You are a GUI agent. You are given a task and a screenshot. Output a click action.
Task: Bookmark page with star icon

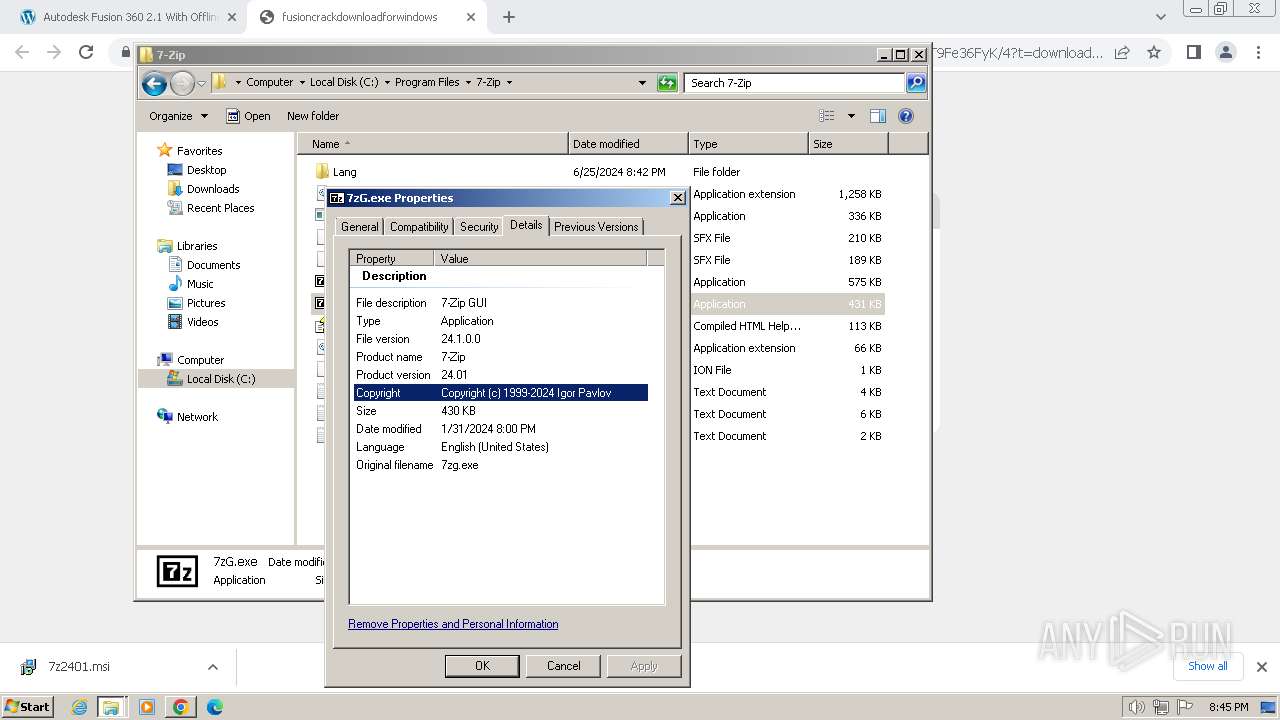click(x=1154, y=52)
